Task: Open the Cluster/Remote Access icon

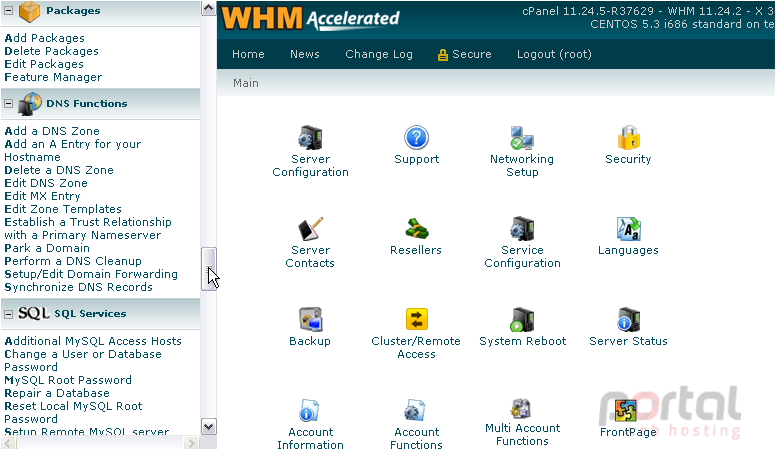Action: tap(416, 319)
